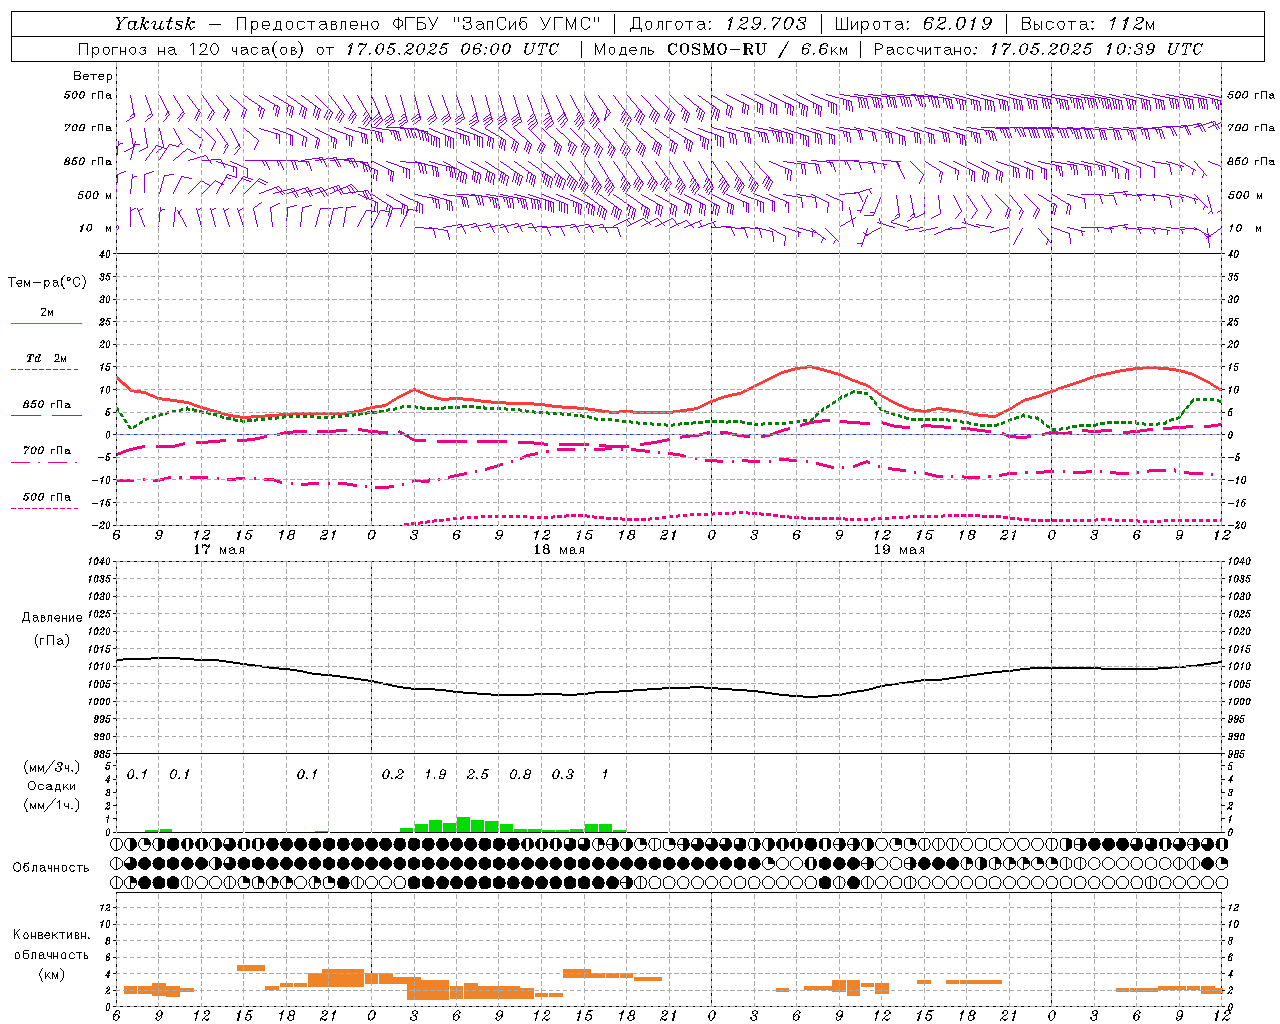Click the Давление pressure panel label

(x=52, y=618)
